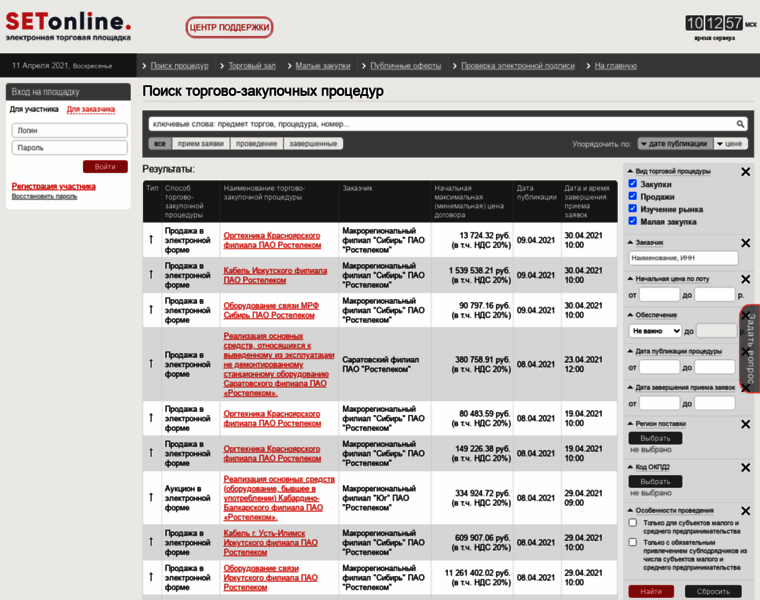
Task: Open the 'Задать вопрос' side tab
Action: click(750, 349)
